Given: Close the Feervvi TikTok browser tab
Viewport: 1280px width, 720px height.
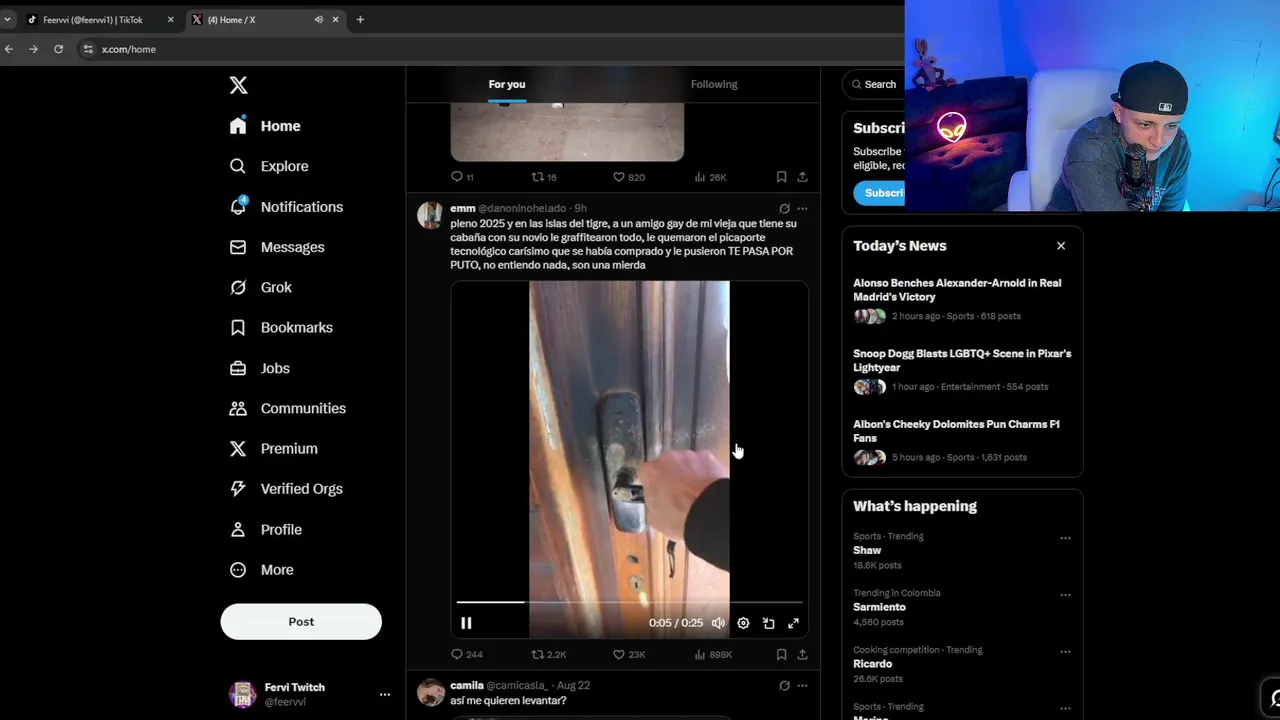Looking at the screenshot, I should 170,19.
